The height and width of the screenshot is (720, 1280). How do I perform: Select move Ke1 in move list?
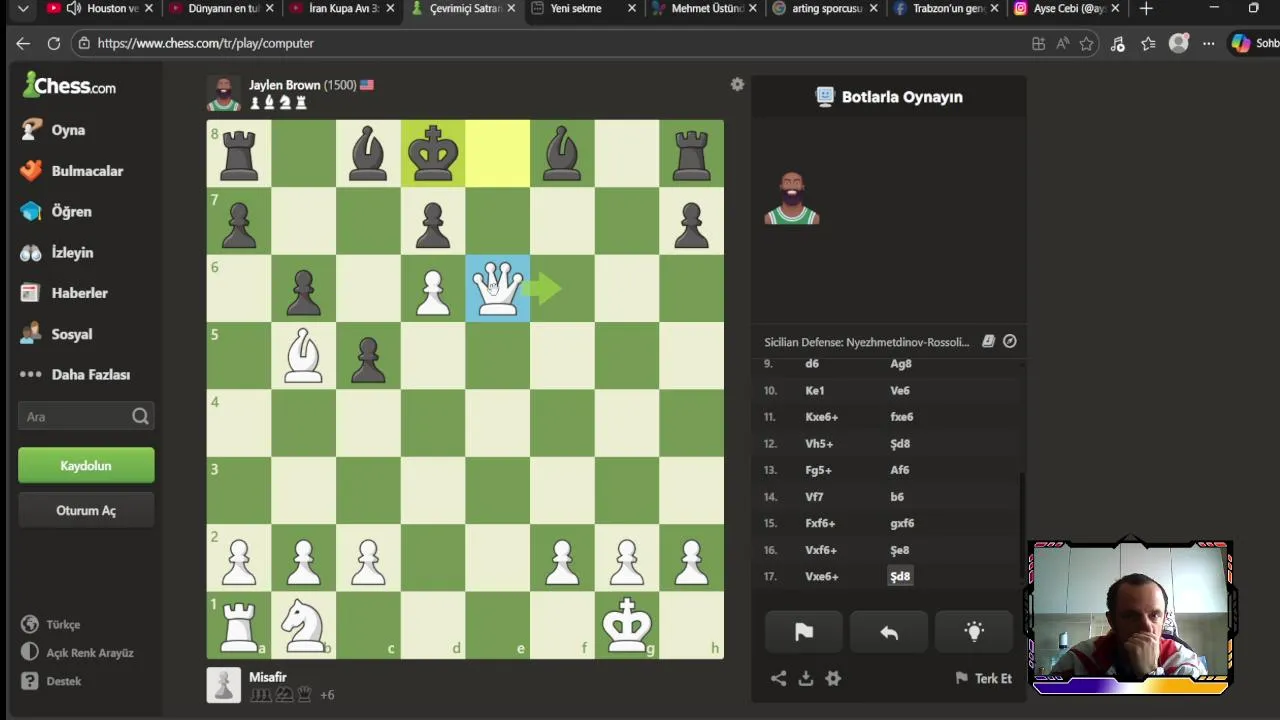pos(815,390)
